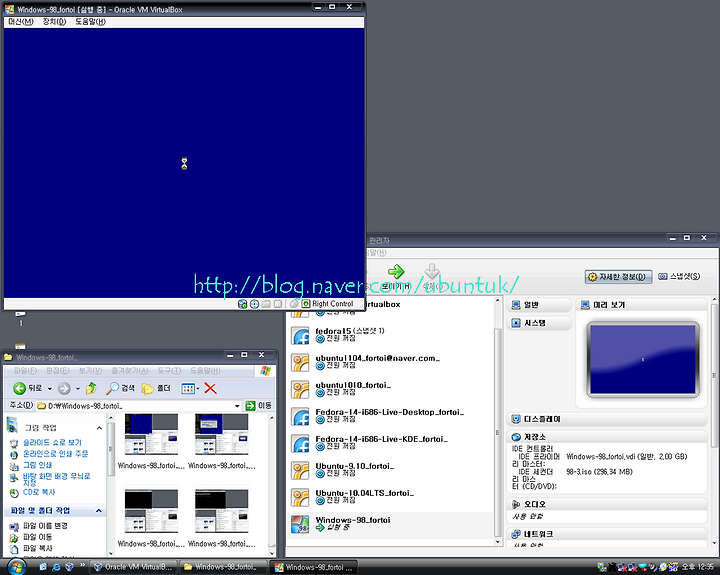Click 파일 이름 변경 link

(45, 526)
